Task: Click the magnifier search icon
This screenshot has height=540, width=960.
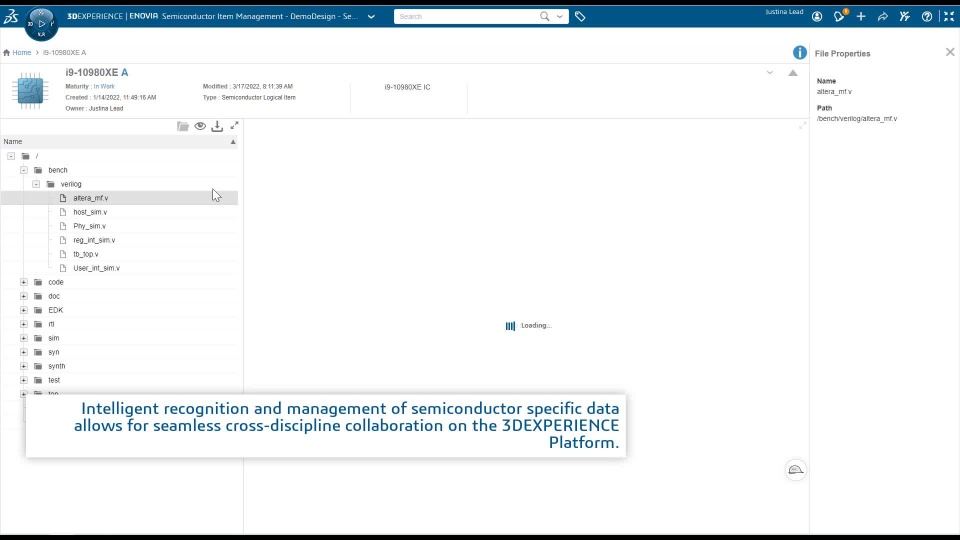Action: [x=544, y=17]
